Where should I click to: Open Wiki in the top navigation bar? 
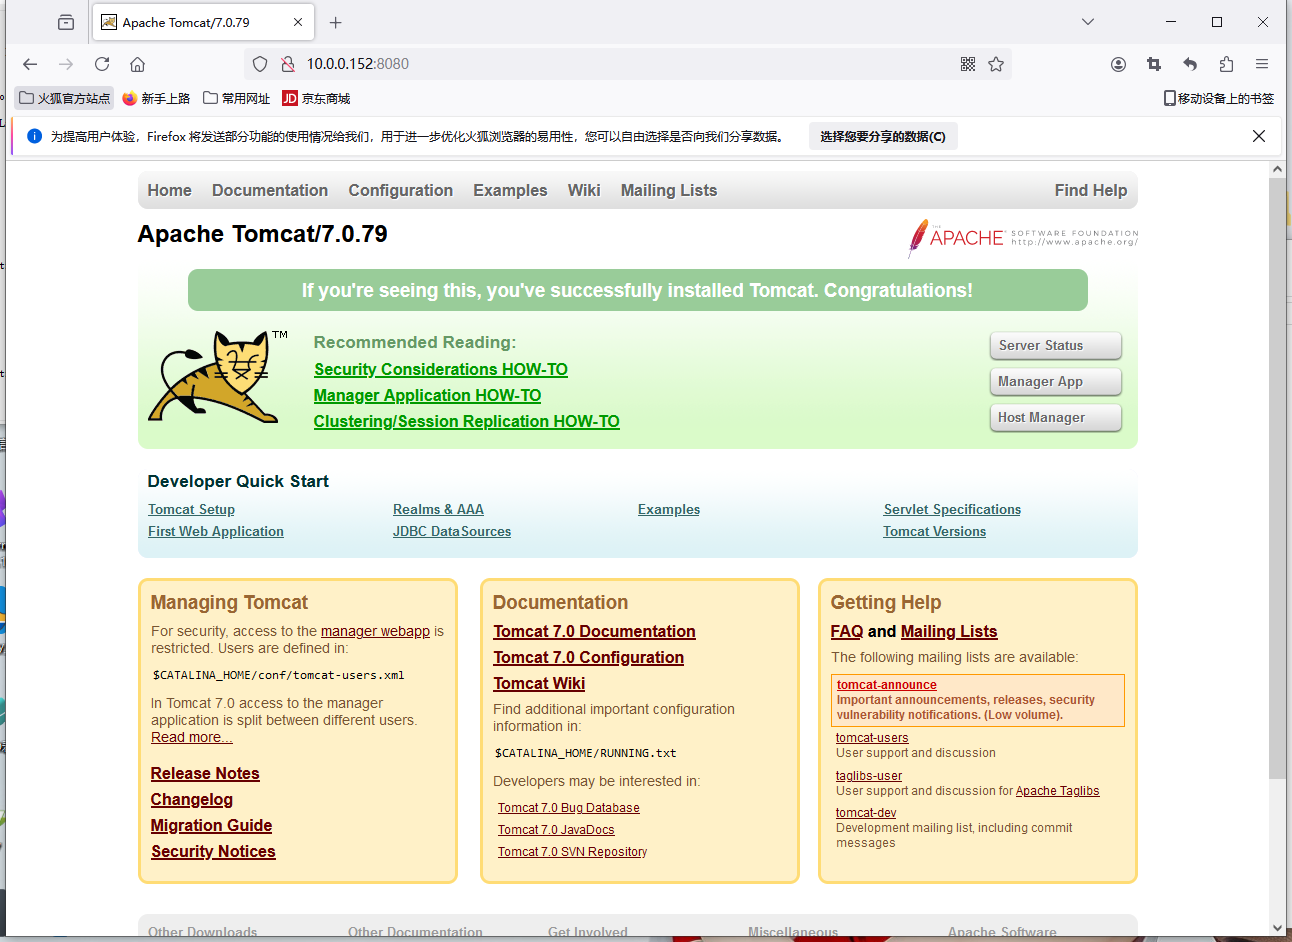pos(584,190)
